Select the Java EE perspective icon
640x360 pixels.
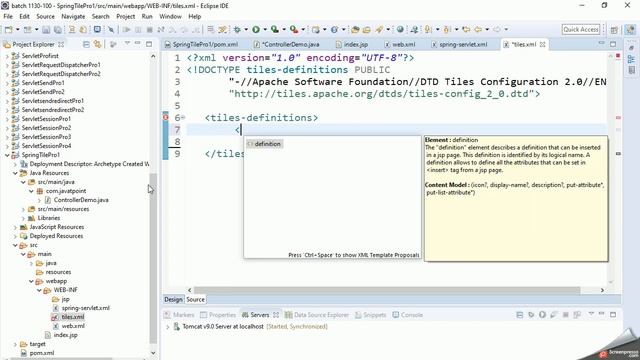pyautogui.click(x=630, y=29)
